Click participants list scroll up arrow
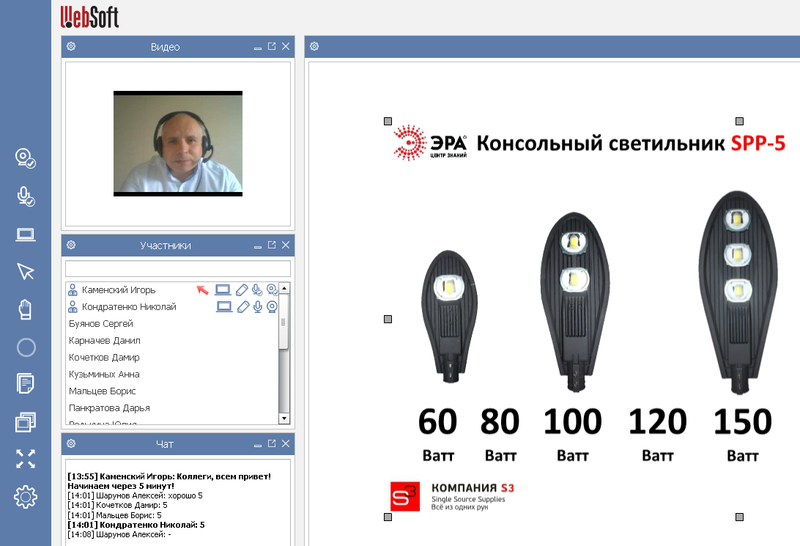 click(x=284, y=288)
